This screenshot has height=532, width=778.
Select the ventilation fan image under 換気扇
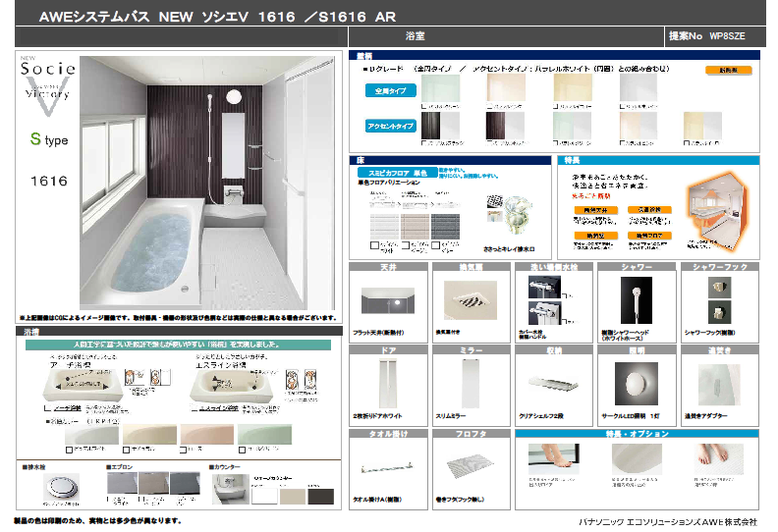coord(470,300)
